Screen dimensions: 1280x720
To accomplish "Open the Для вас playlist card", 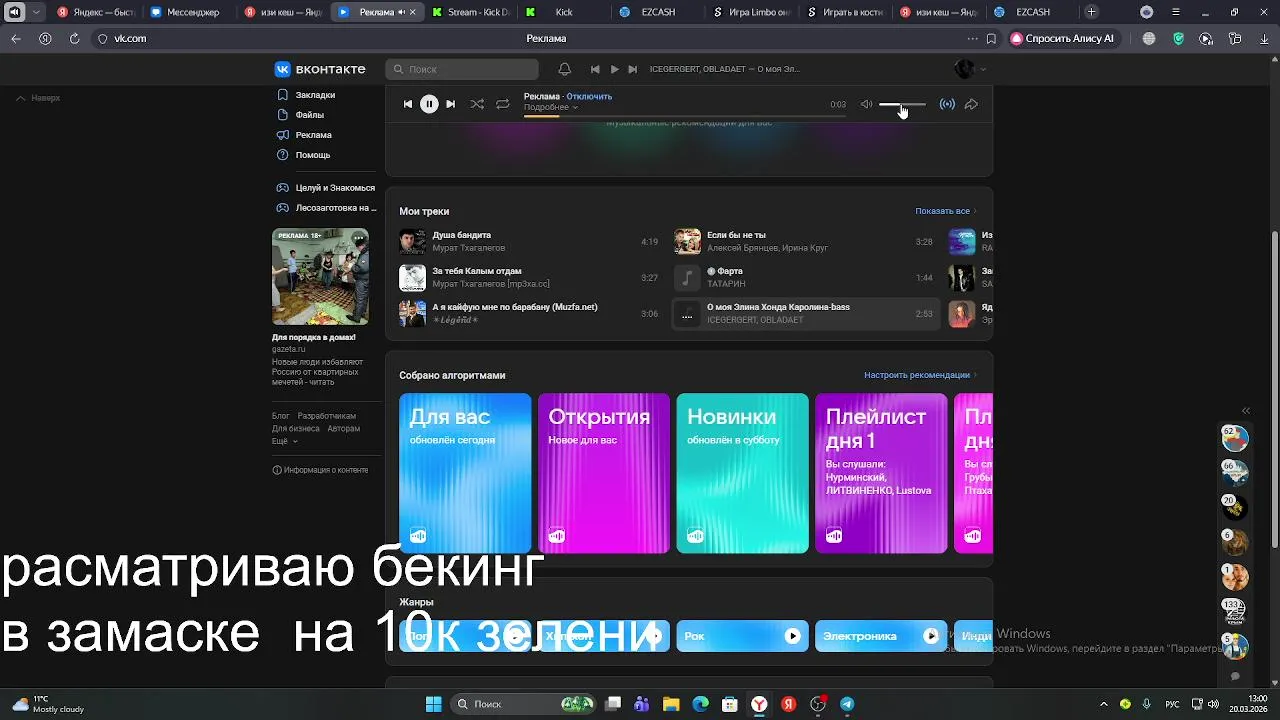I will (x=465, y=473).
